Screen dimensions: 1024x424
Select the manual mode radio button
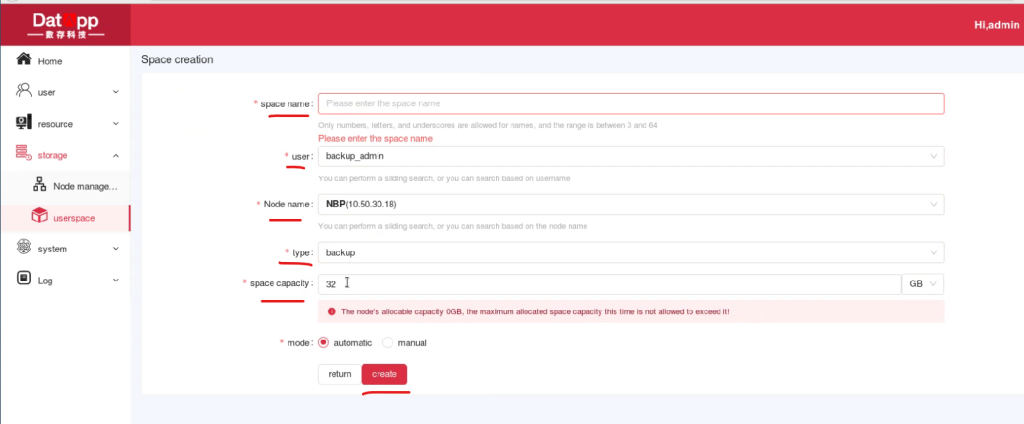[388, 342]
